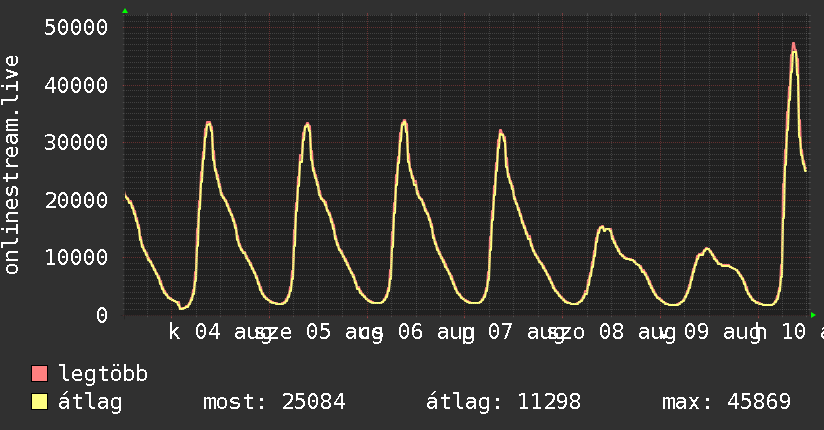This screenshot has height=430, width=824.
Task: Click the pink legtöbb legend swatch
Action: click(39, 374)
